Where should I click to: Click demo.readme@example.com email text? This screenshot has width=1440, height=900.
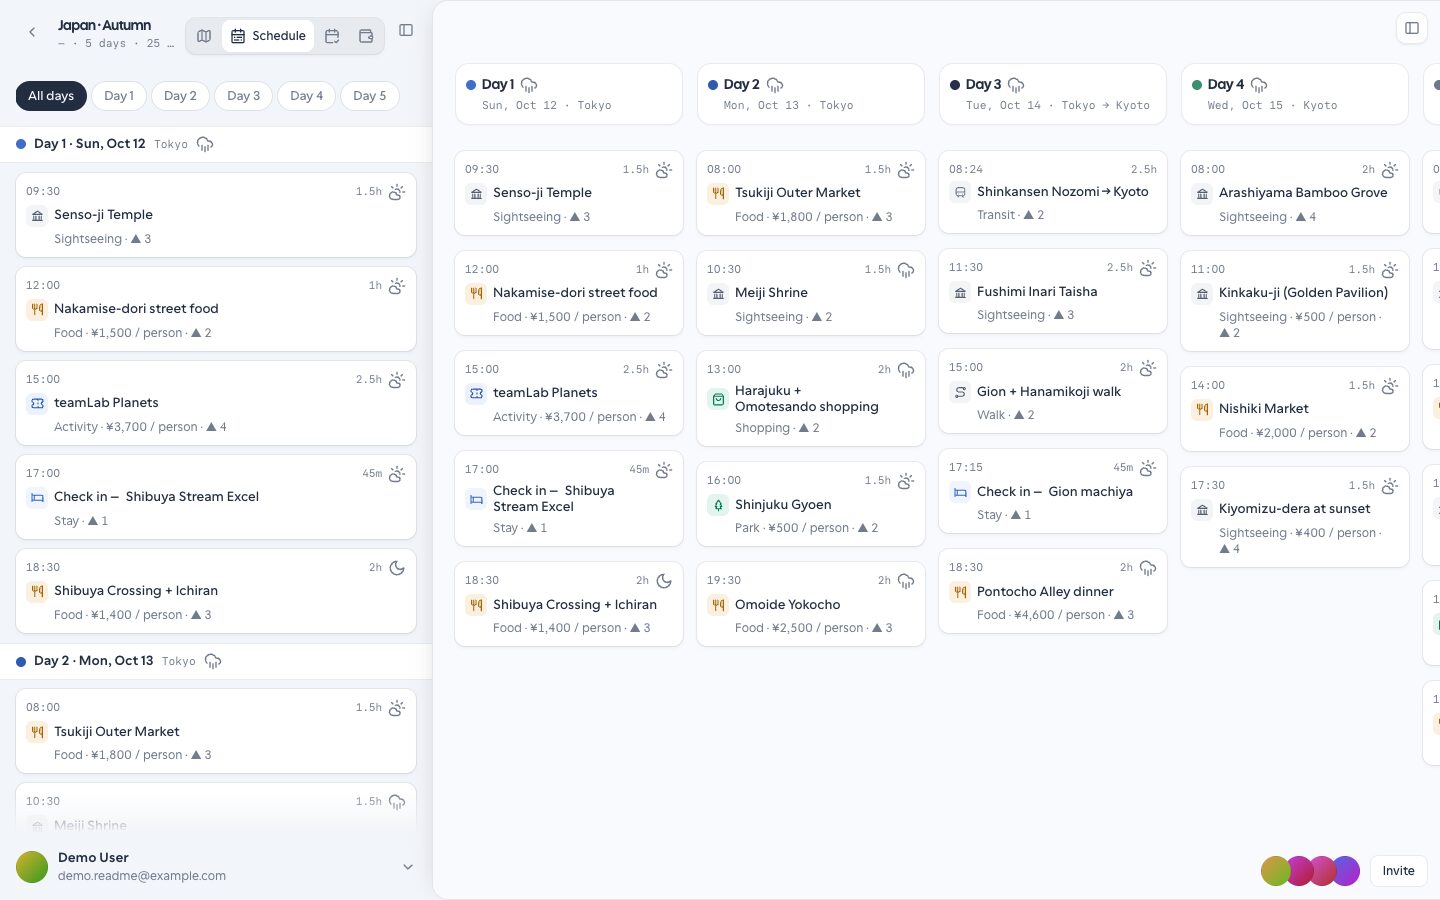tap(142, 876)
